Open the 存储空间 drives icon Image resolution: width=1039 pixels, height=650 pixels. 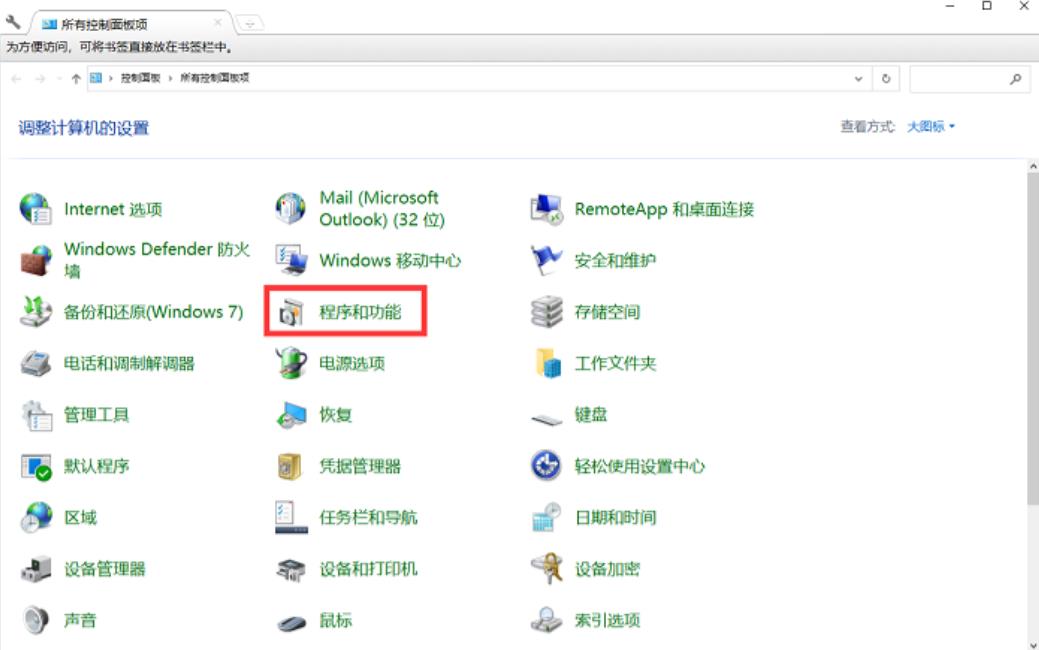tap(547, 311)
